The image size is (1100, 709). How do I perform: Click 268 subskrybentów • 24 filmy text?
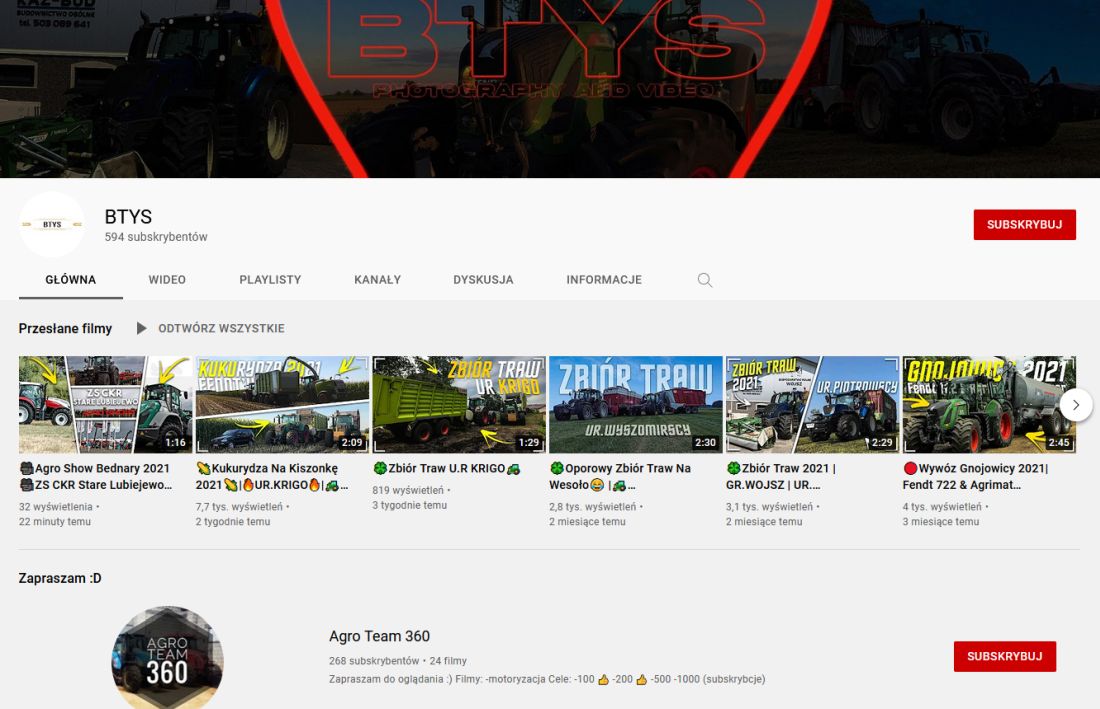pos(398,661)
